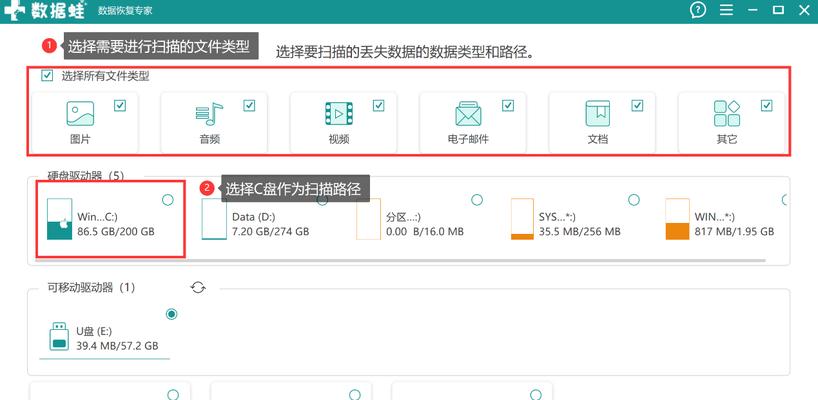This screenshot has width=818, height=400.
Task: Click the 数据恢复专家 title text
Action: coord(125,11)
